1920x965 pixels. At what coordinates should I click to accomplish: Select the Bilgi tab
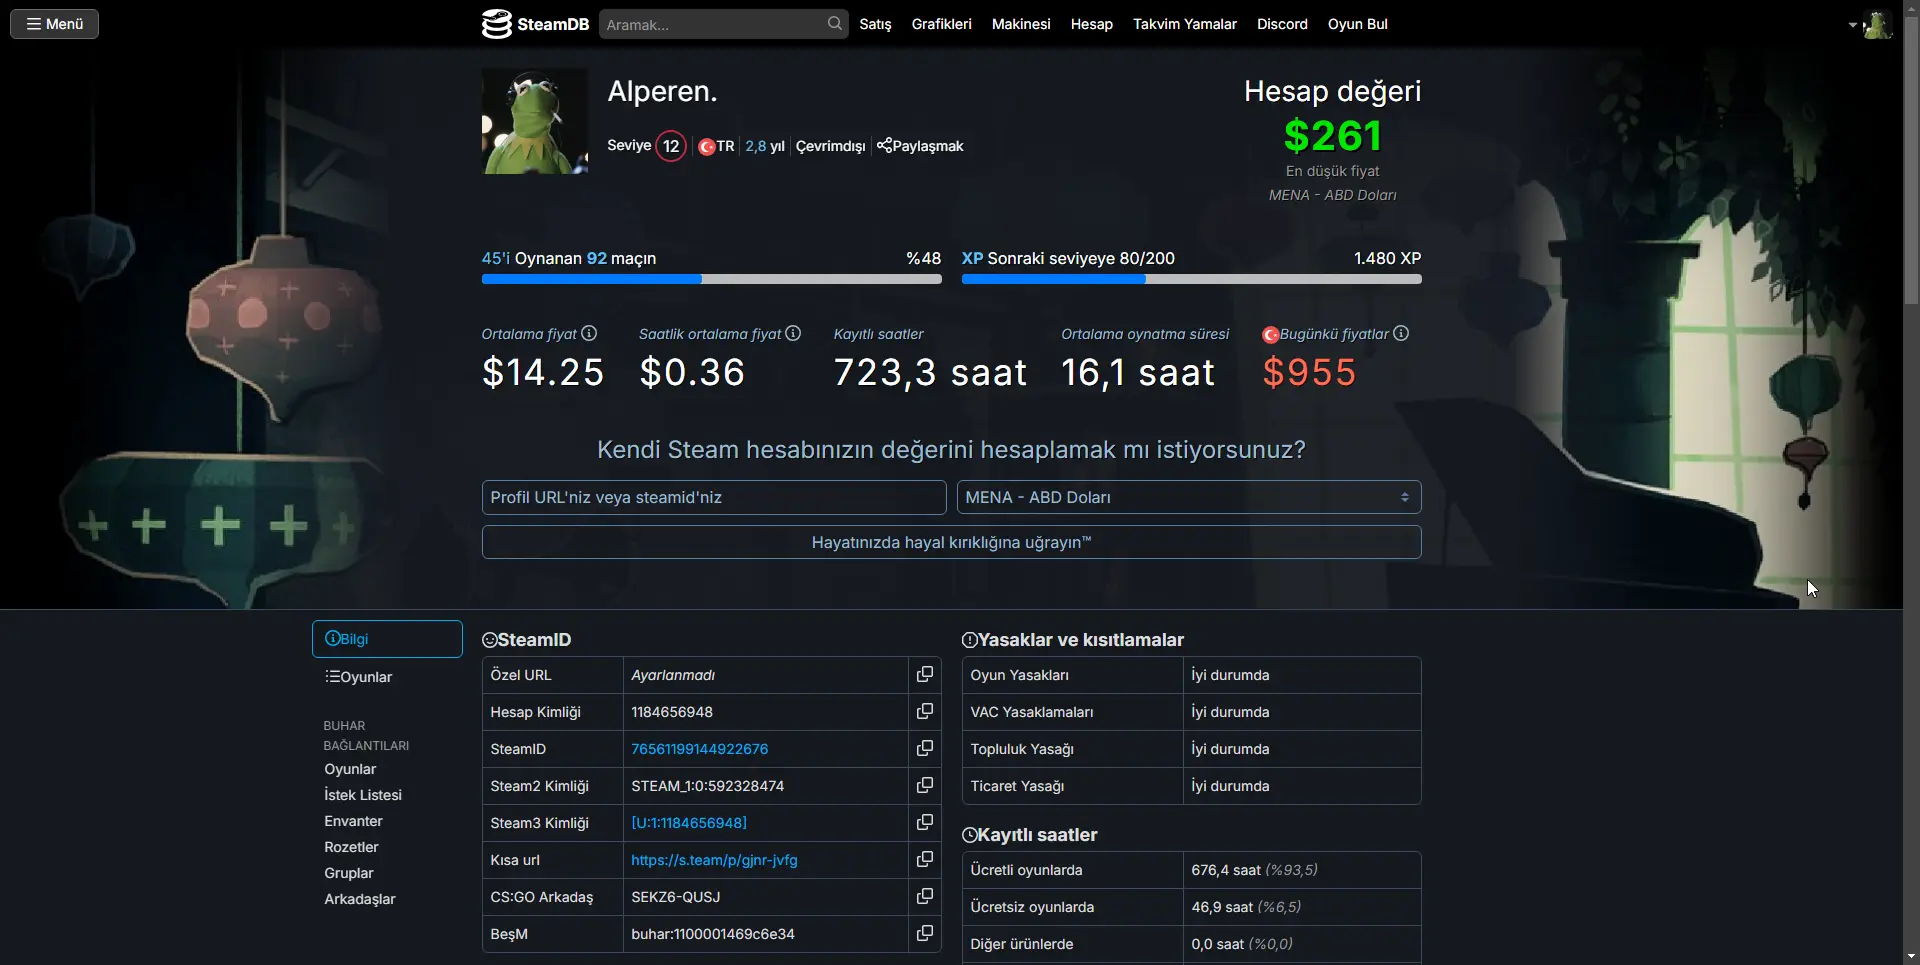tap(387, 639)
